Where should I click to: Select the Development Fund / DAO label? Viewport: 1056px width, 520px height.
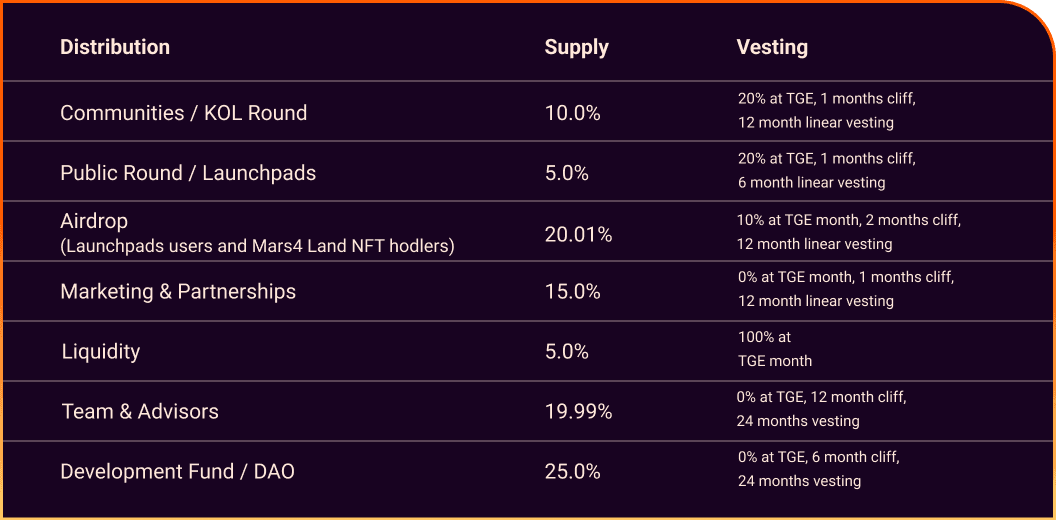pos(177,471)
